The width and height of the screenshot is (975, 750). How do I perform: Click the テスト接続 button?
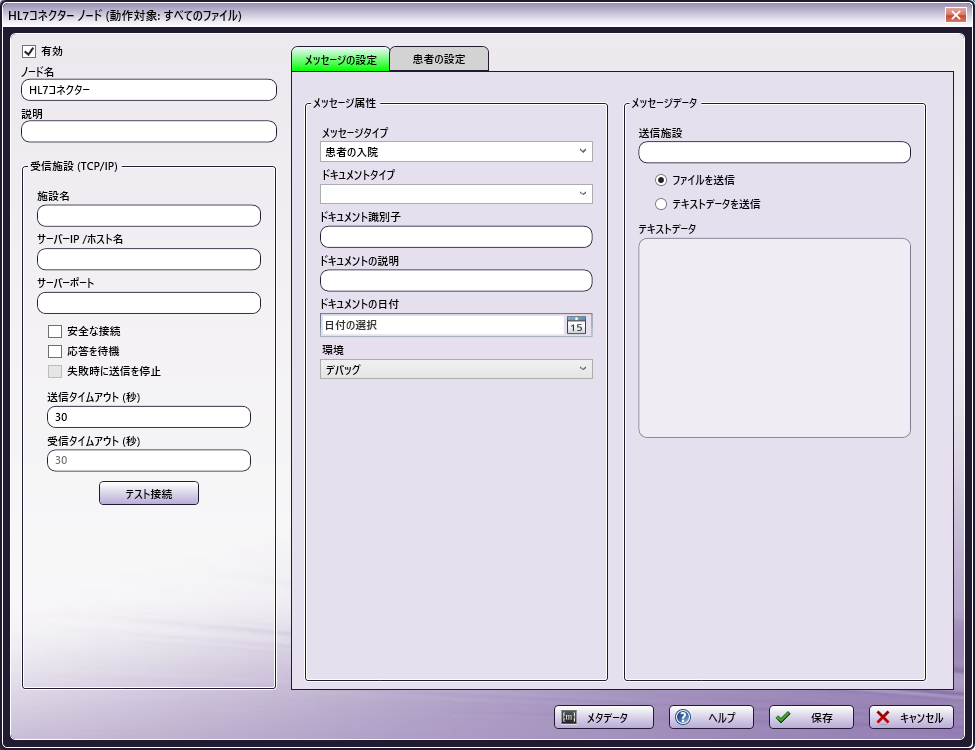(149, 493)
